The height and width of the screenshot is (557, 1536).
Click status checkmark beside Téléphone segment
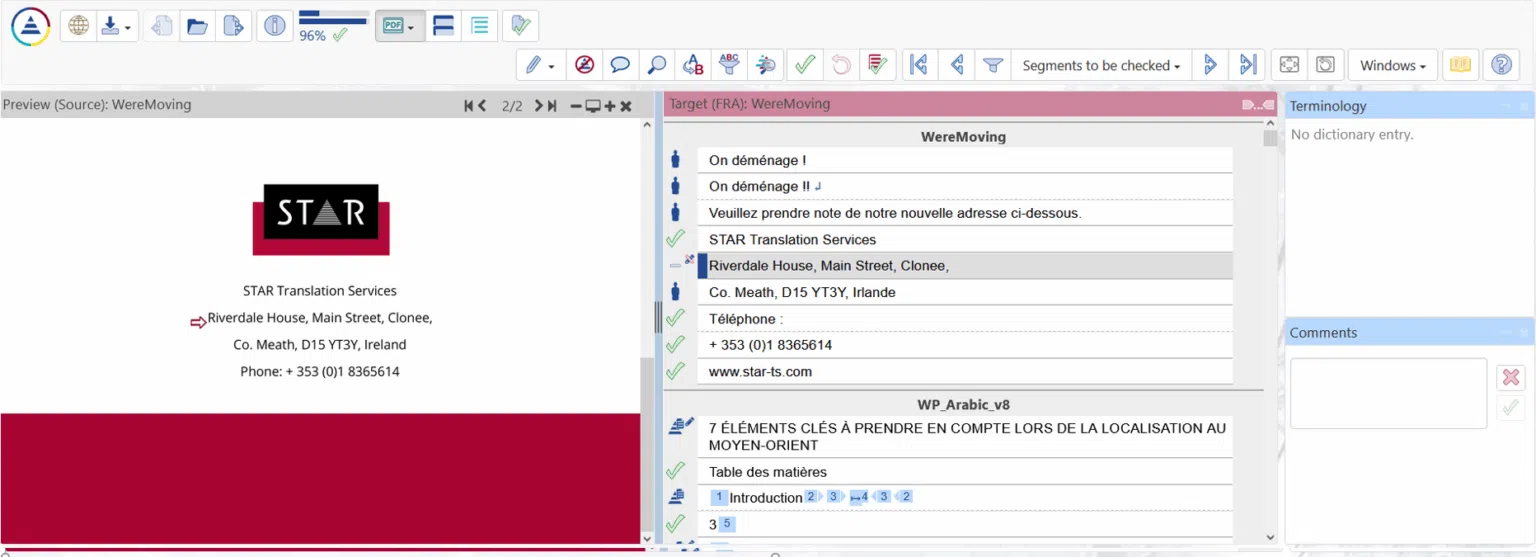coord(675,318)
